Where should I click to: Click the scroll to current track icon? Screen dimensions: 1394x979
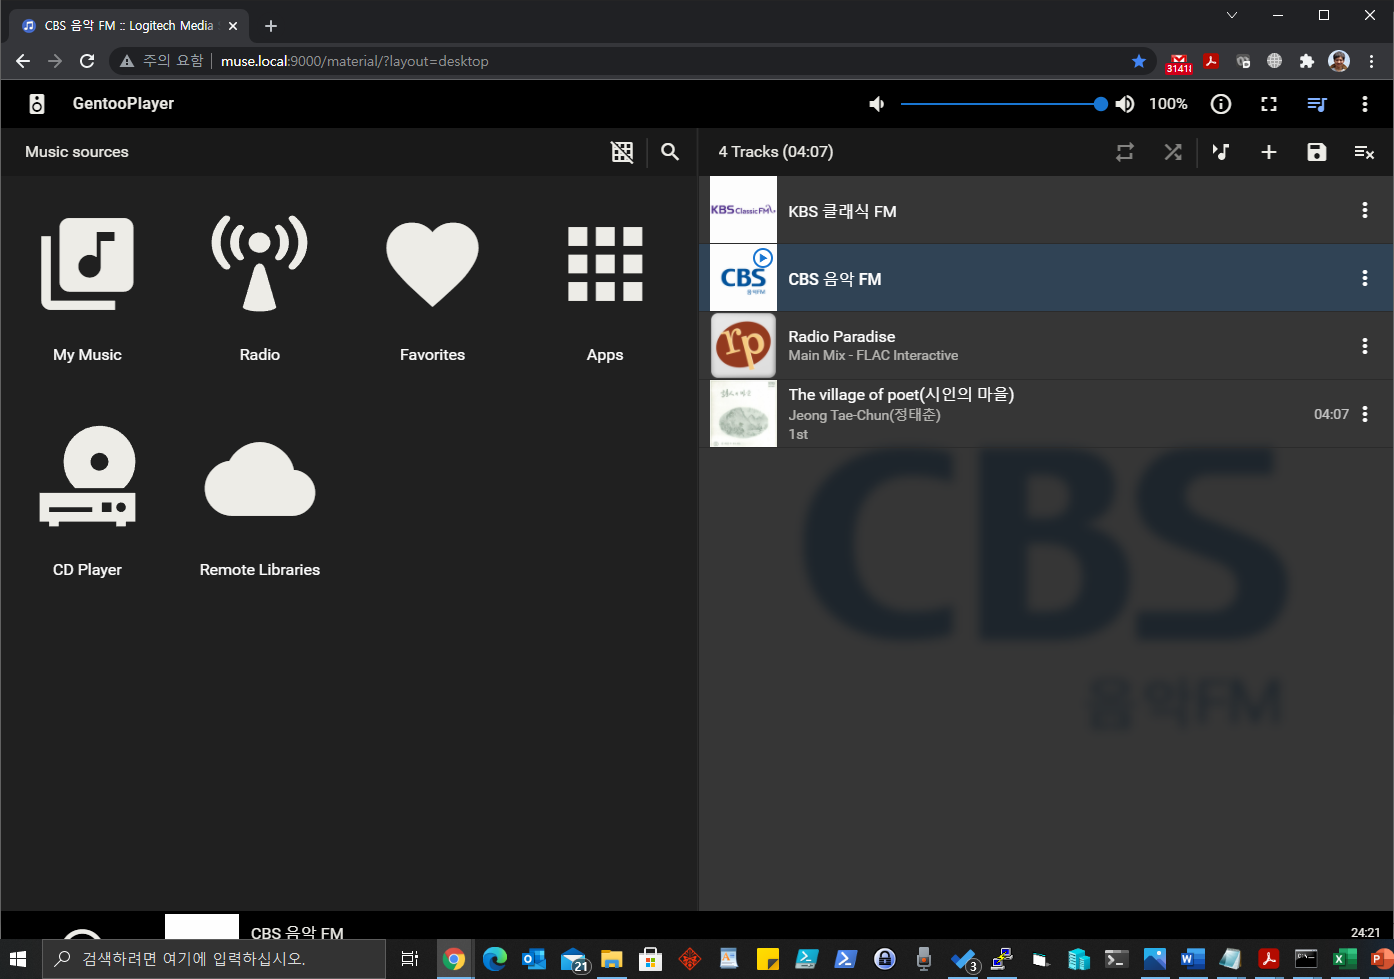coord(1221,152)
